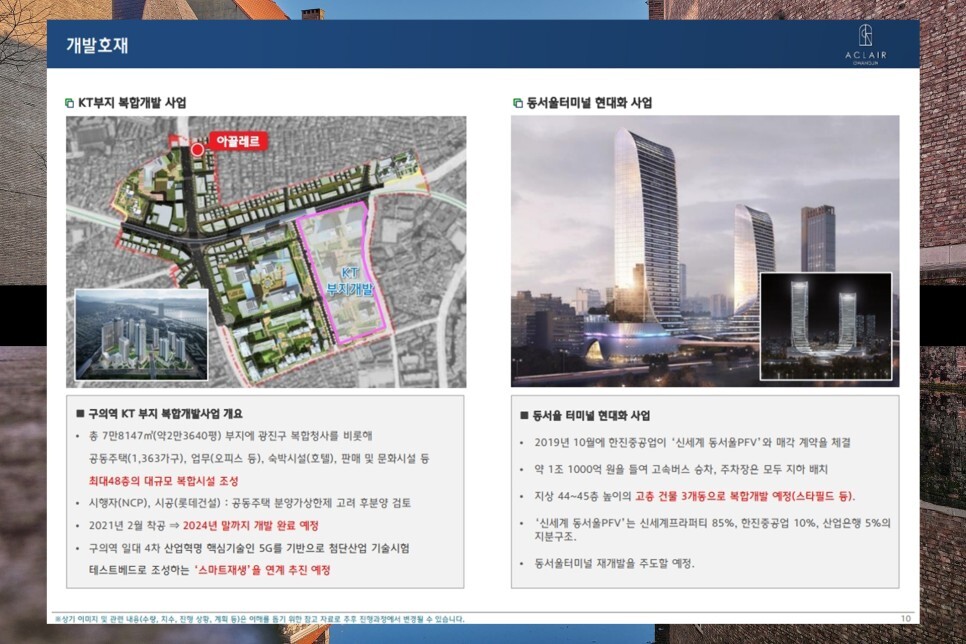
Task: Click the footer disclaimer starting ※상기 이미지
Action: click(259, 619)
